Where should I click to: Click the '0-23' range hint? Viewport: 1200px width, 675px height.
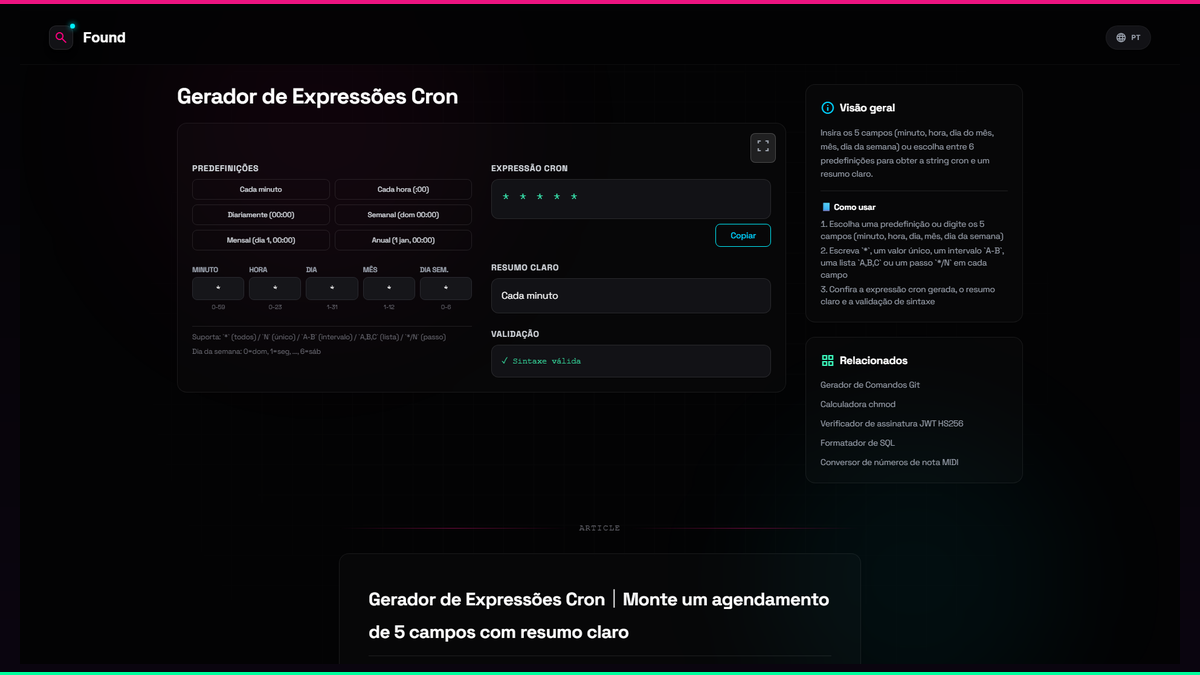click(275, 307)
